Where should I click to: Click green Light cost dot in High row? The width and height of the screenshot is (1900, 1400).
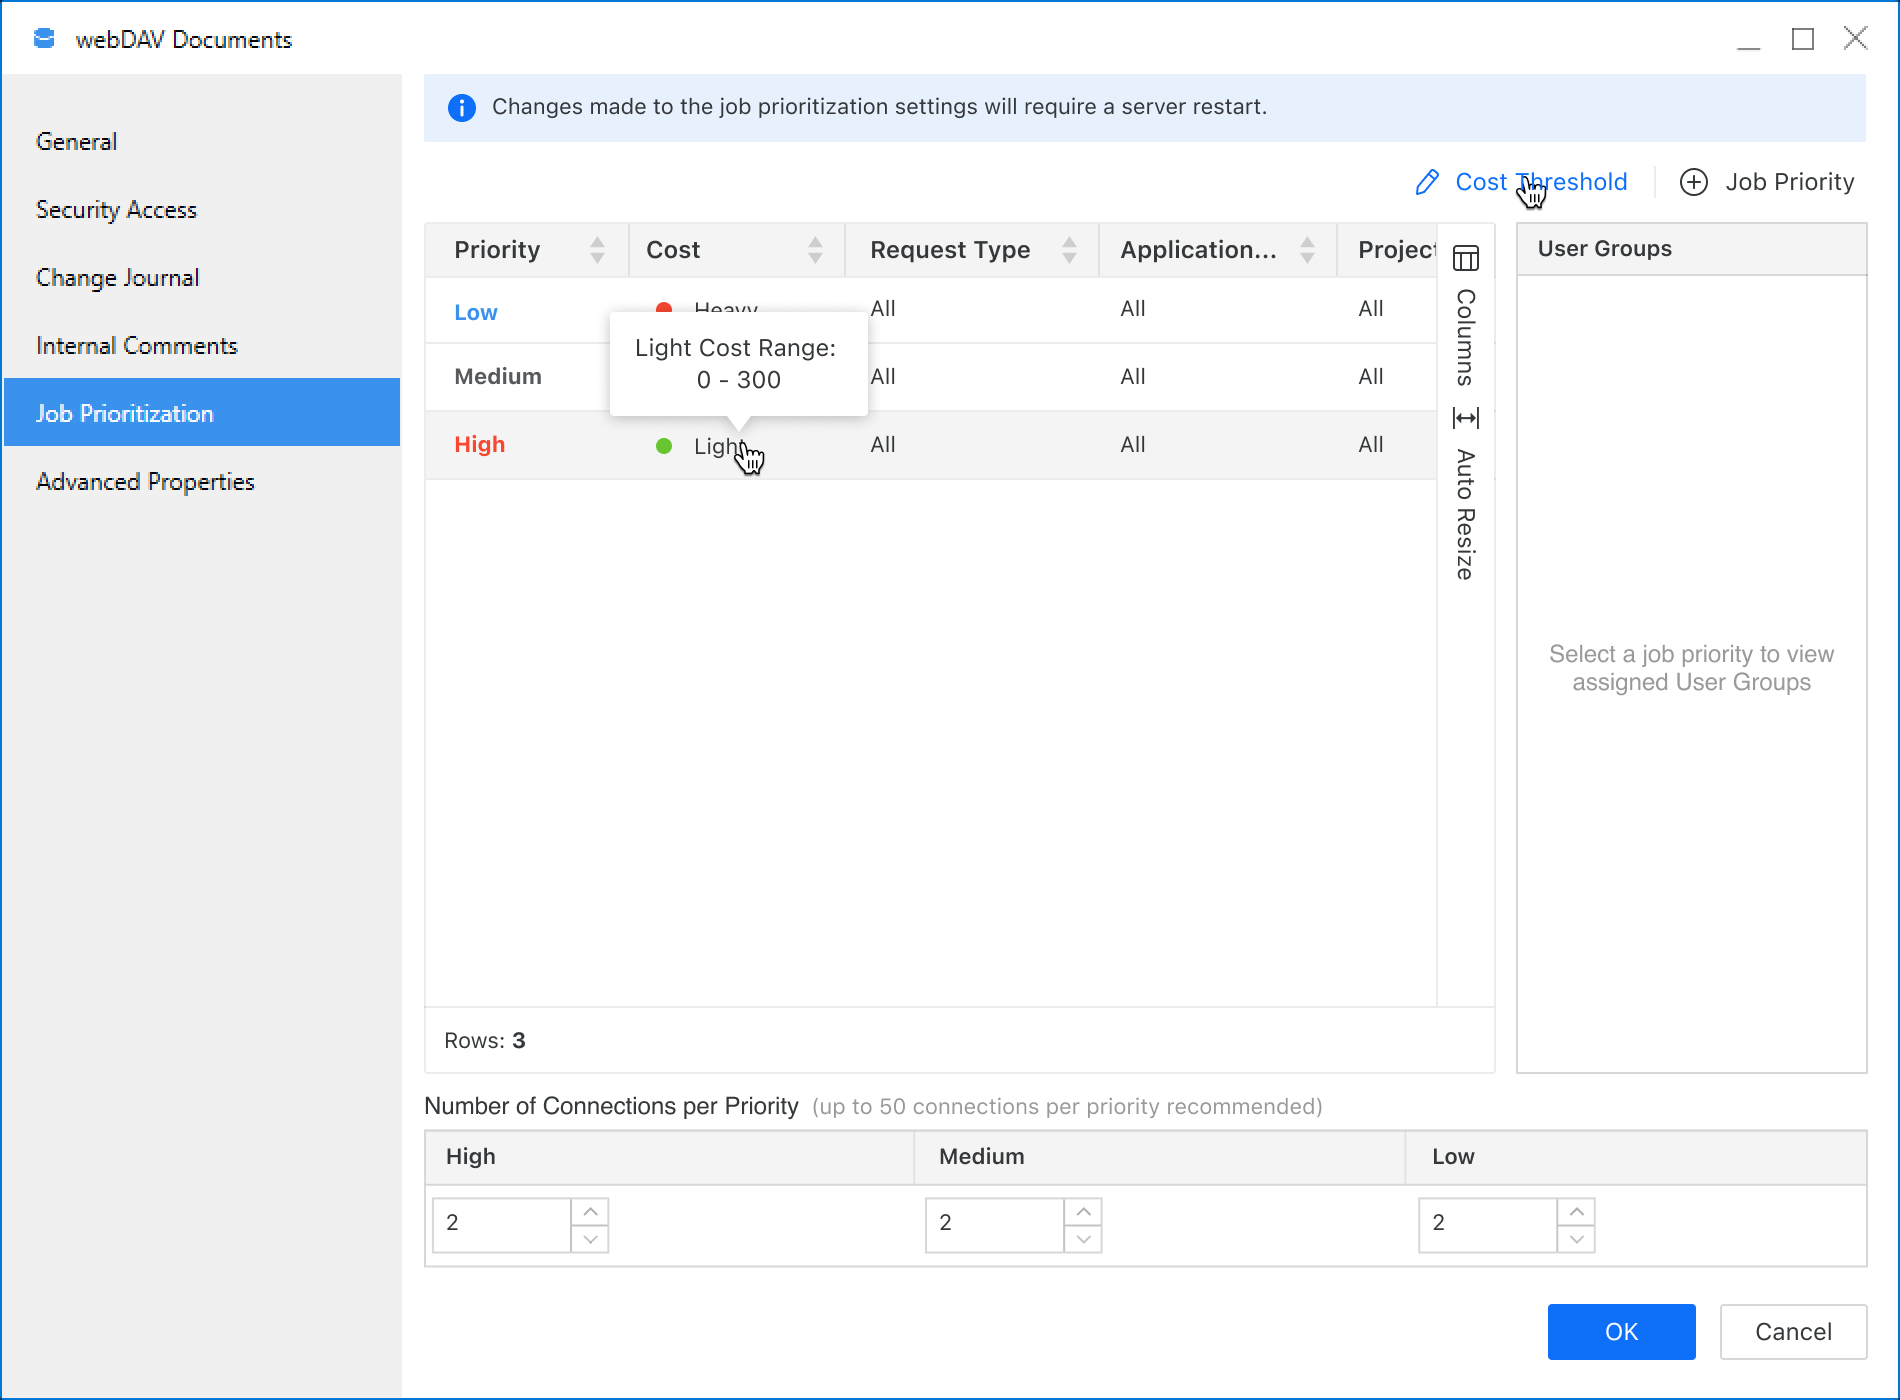pos(664,446)
